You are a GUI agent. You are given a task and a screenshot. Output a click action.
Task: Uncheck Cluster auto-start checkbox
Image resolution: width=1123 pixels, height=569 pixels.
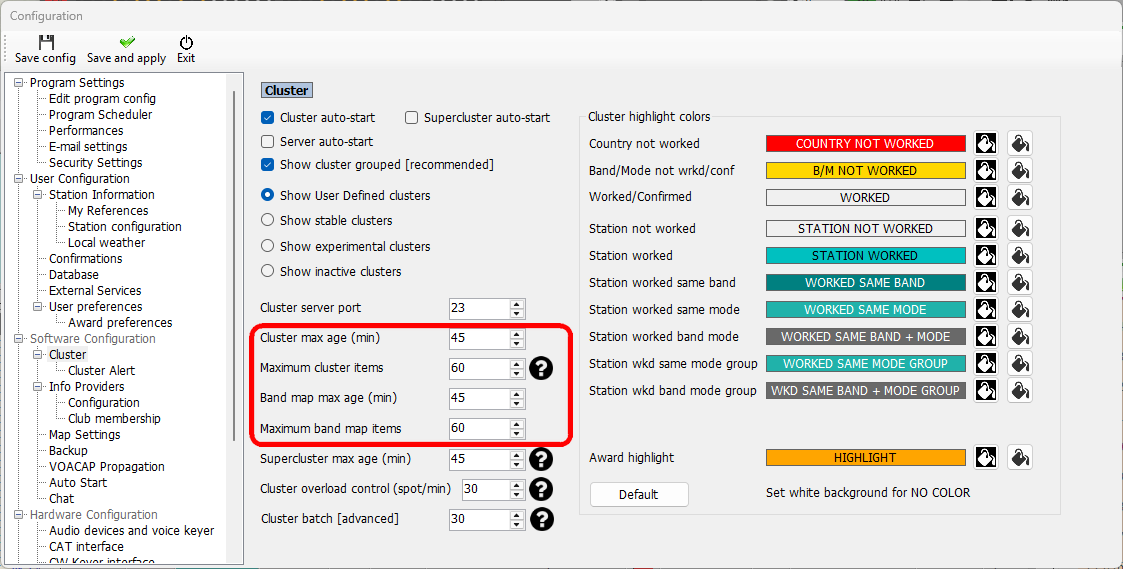click(x=268, y=118)
